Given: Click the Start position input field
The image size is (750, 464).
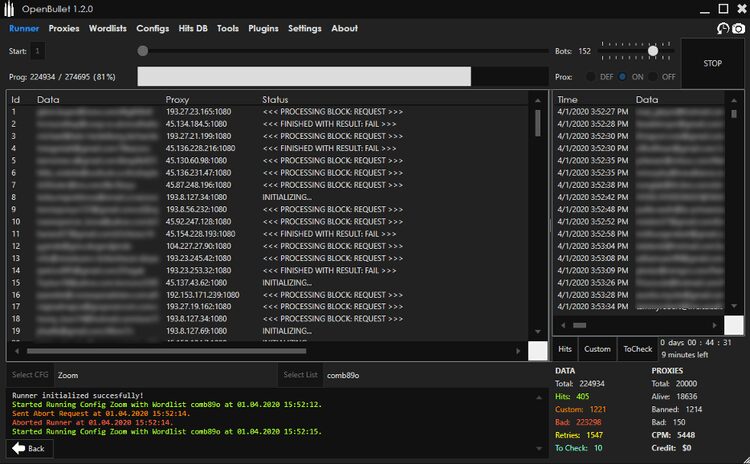Looking at the screenshot, I should (x=38, y=51).
